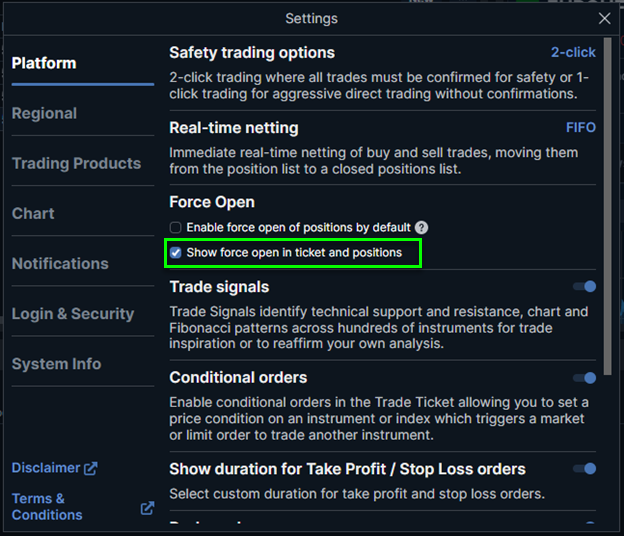This screenshot has width=624, height=536.
Task: Open the Disclaimer link
Action: click(x=46, y=468)
